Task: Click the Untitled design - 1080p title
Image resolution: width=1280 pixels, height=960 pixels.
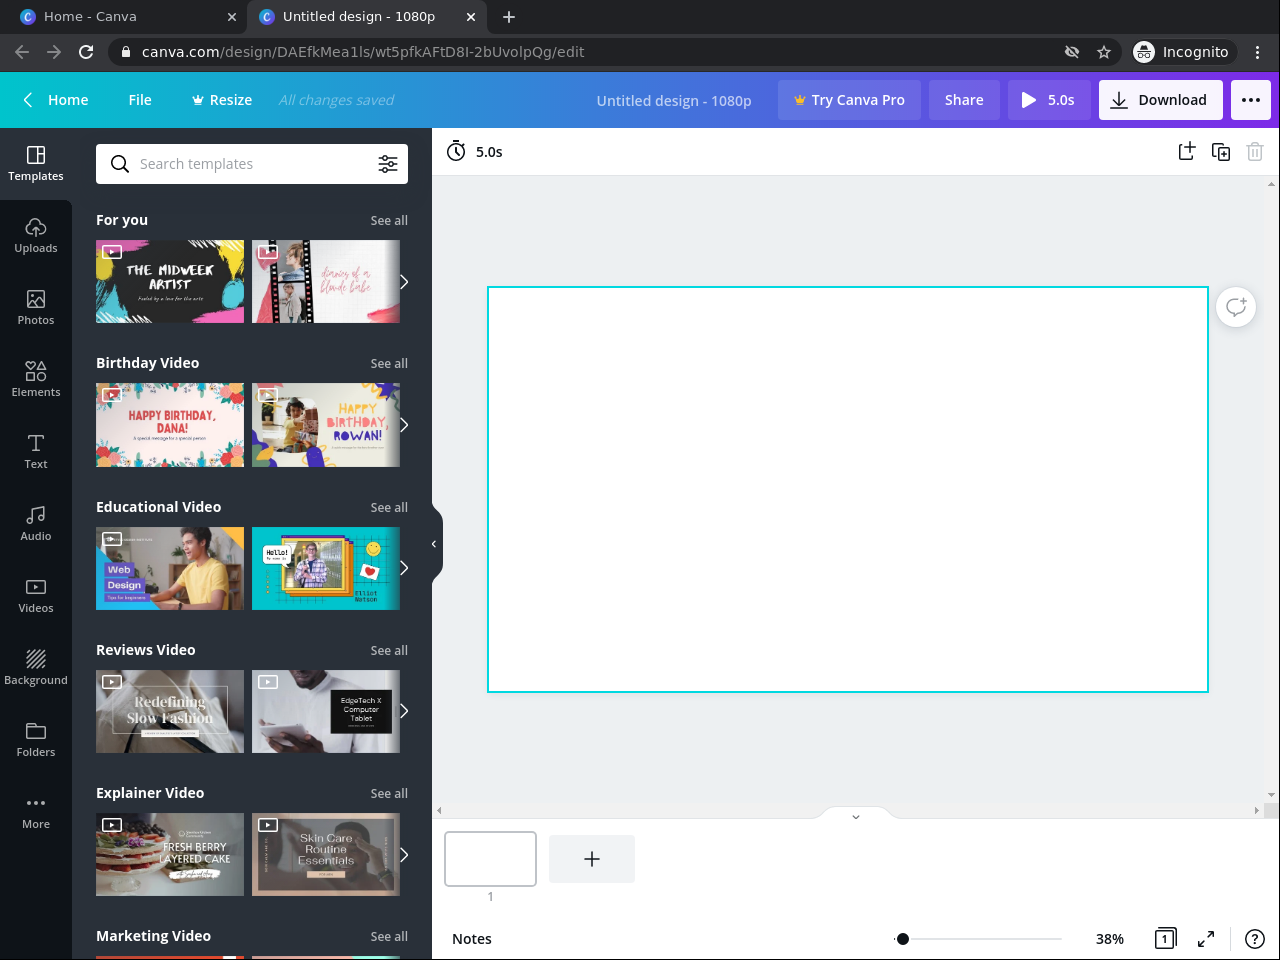Action: [x=674, y=101]
